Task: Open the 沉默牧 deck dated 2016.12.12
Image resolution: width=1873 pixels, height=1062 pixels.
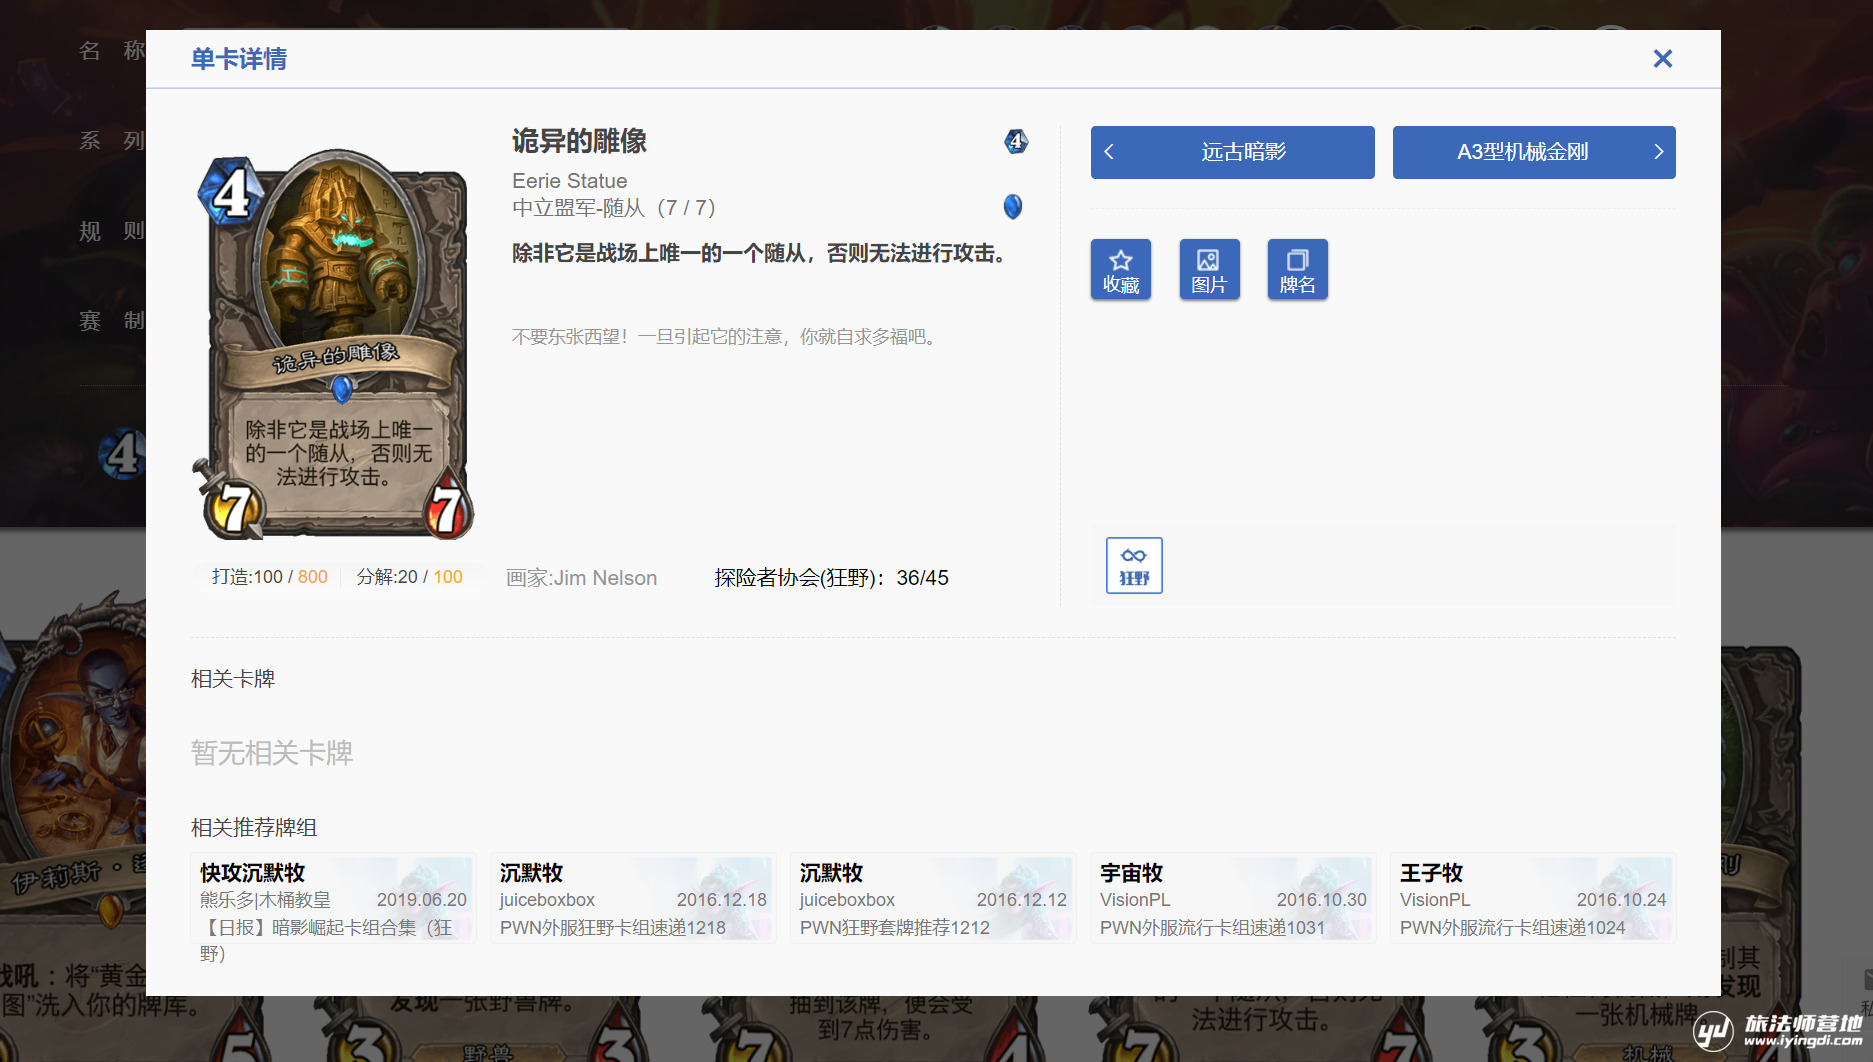Action: coord(933,899)
